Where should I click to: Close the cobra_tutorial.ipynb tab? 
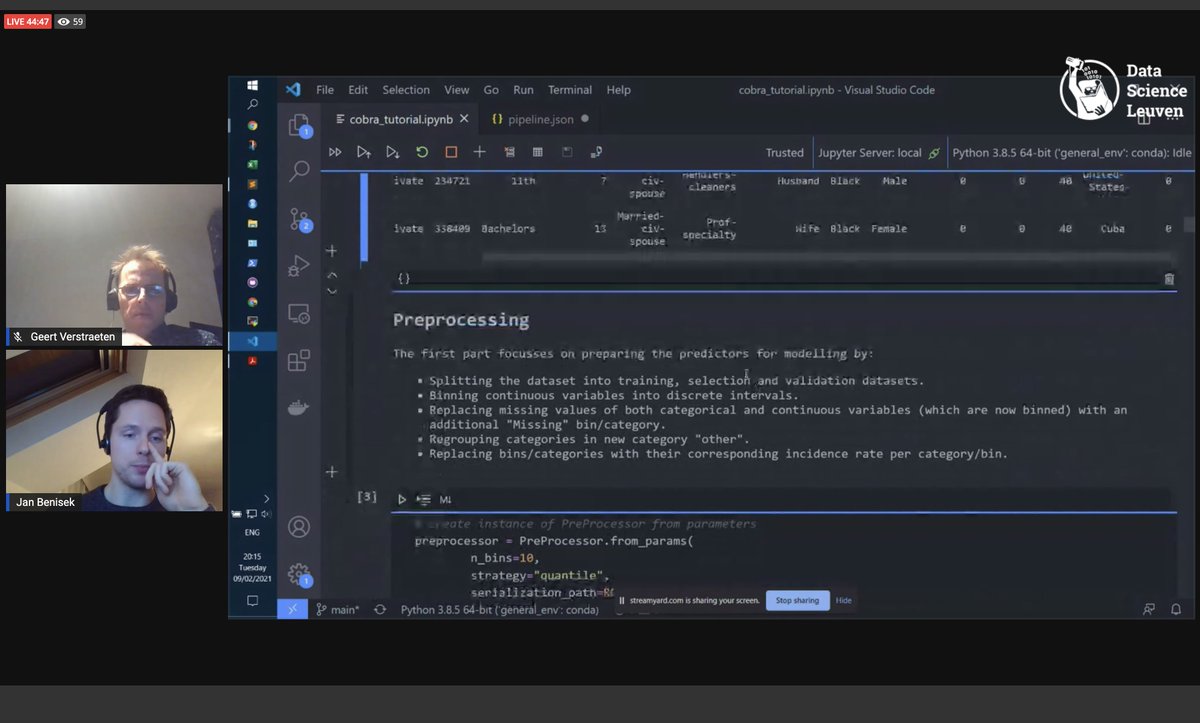click(465, 119)
